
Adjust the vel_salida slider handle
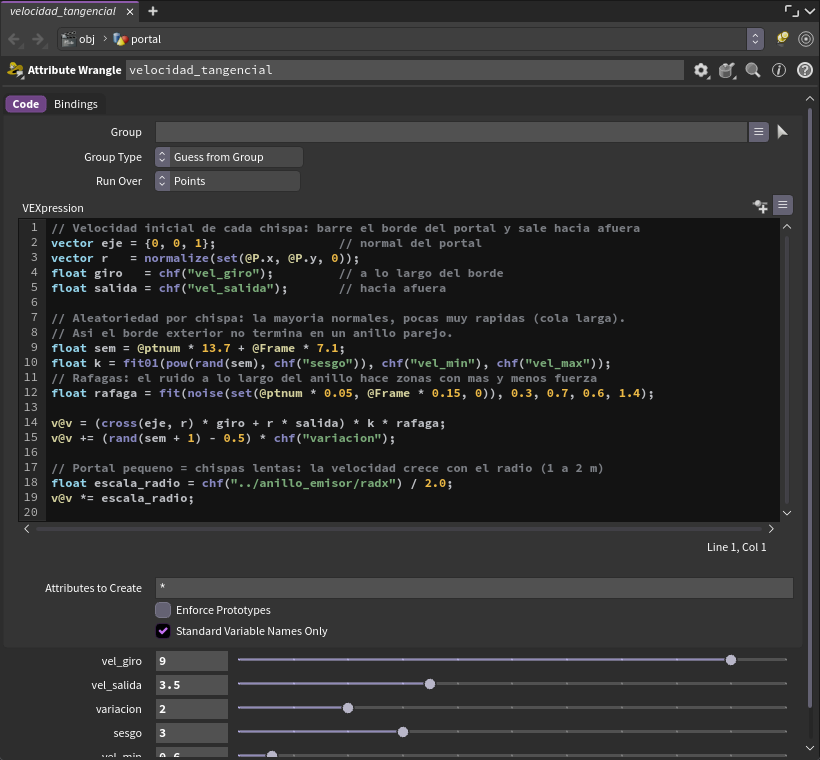[x=430, y=684]
